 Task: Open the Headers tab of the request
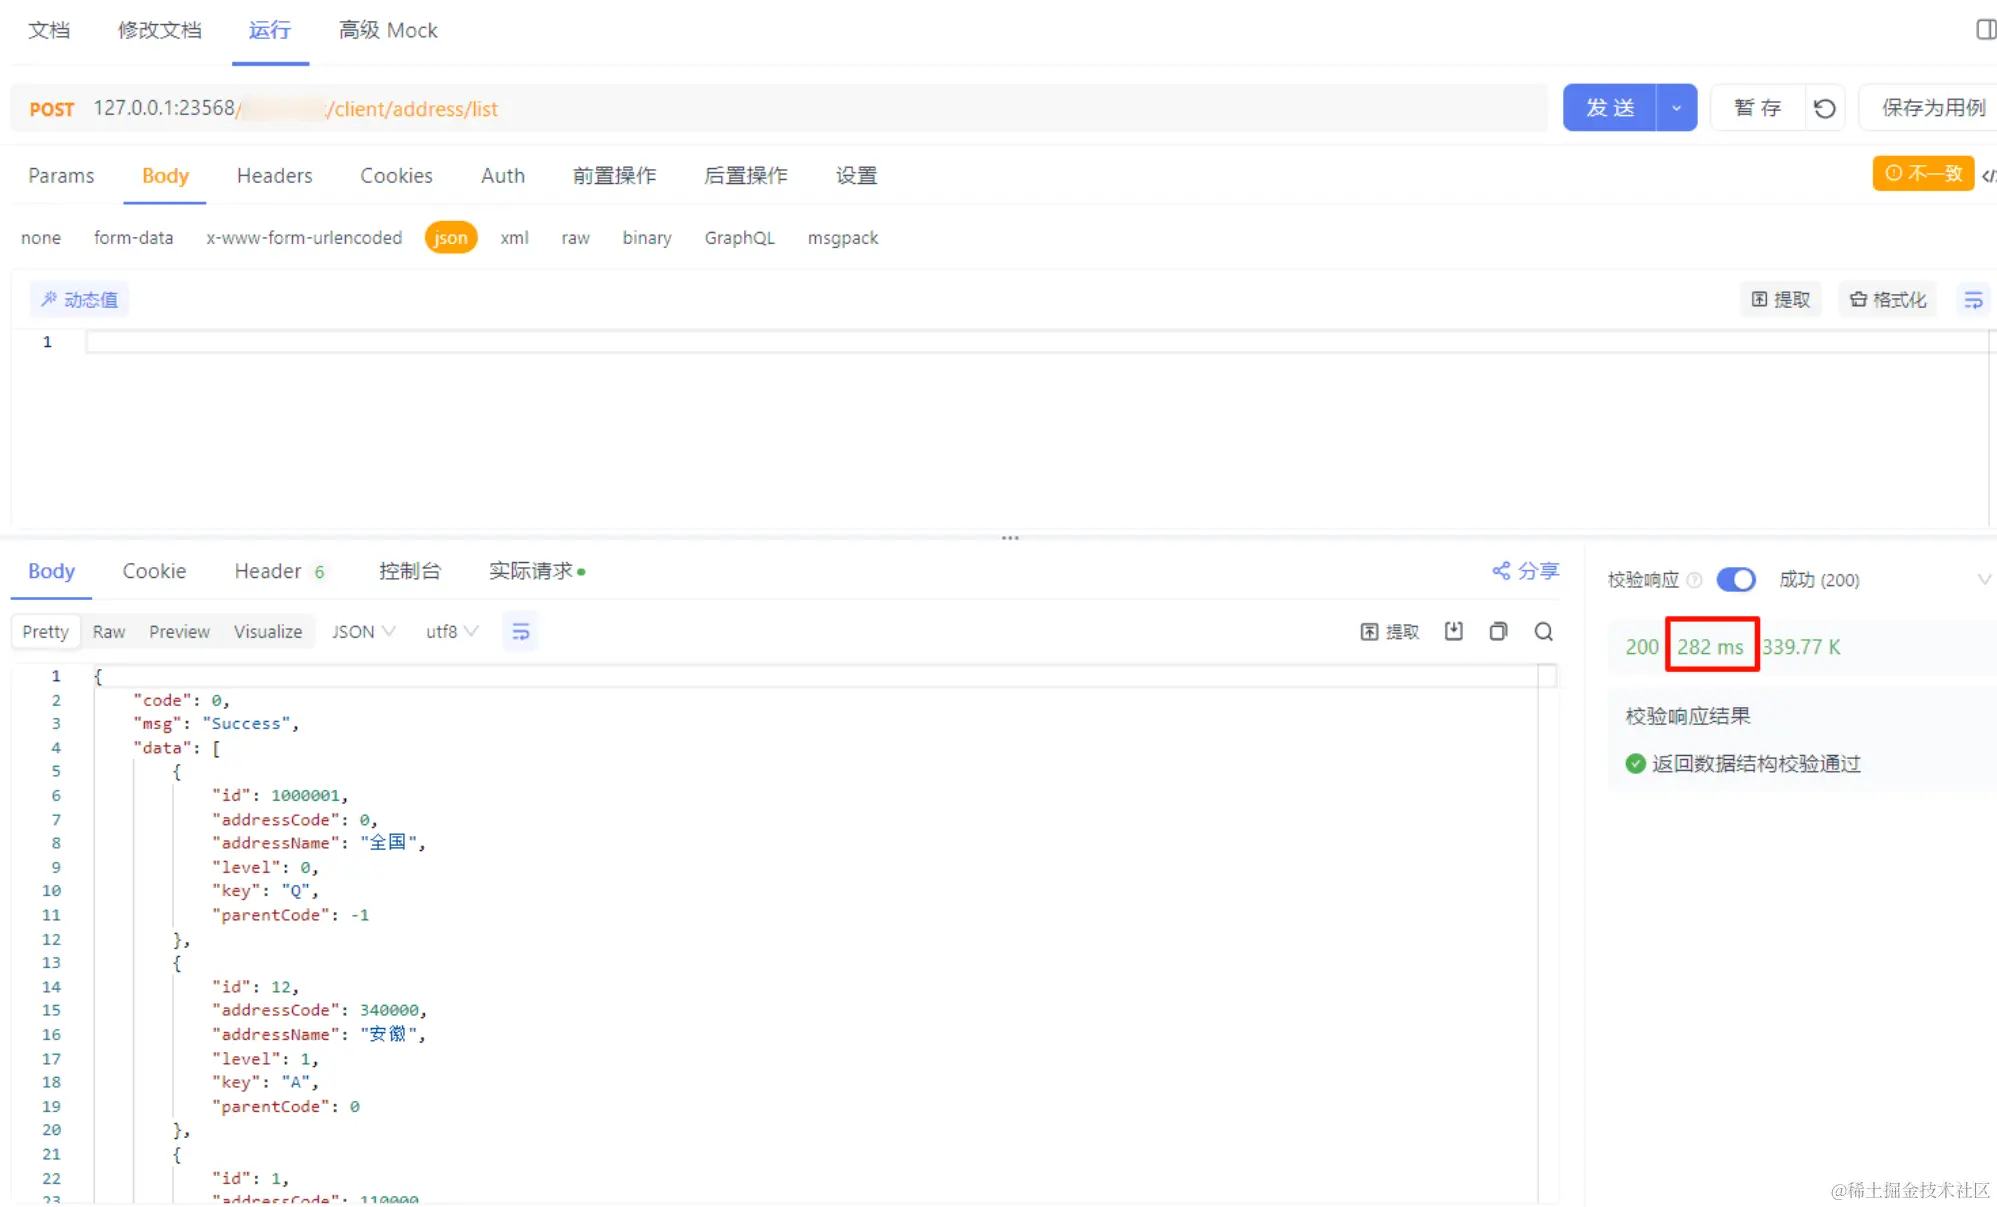[x=274, y=175]
